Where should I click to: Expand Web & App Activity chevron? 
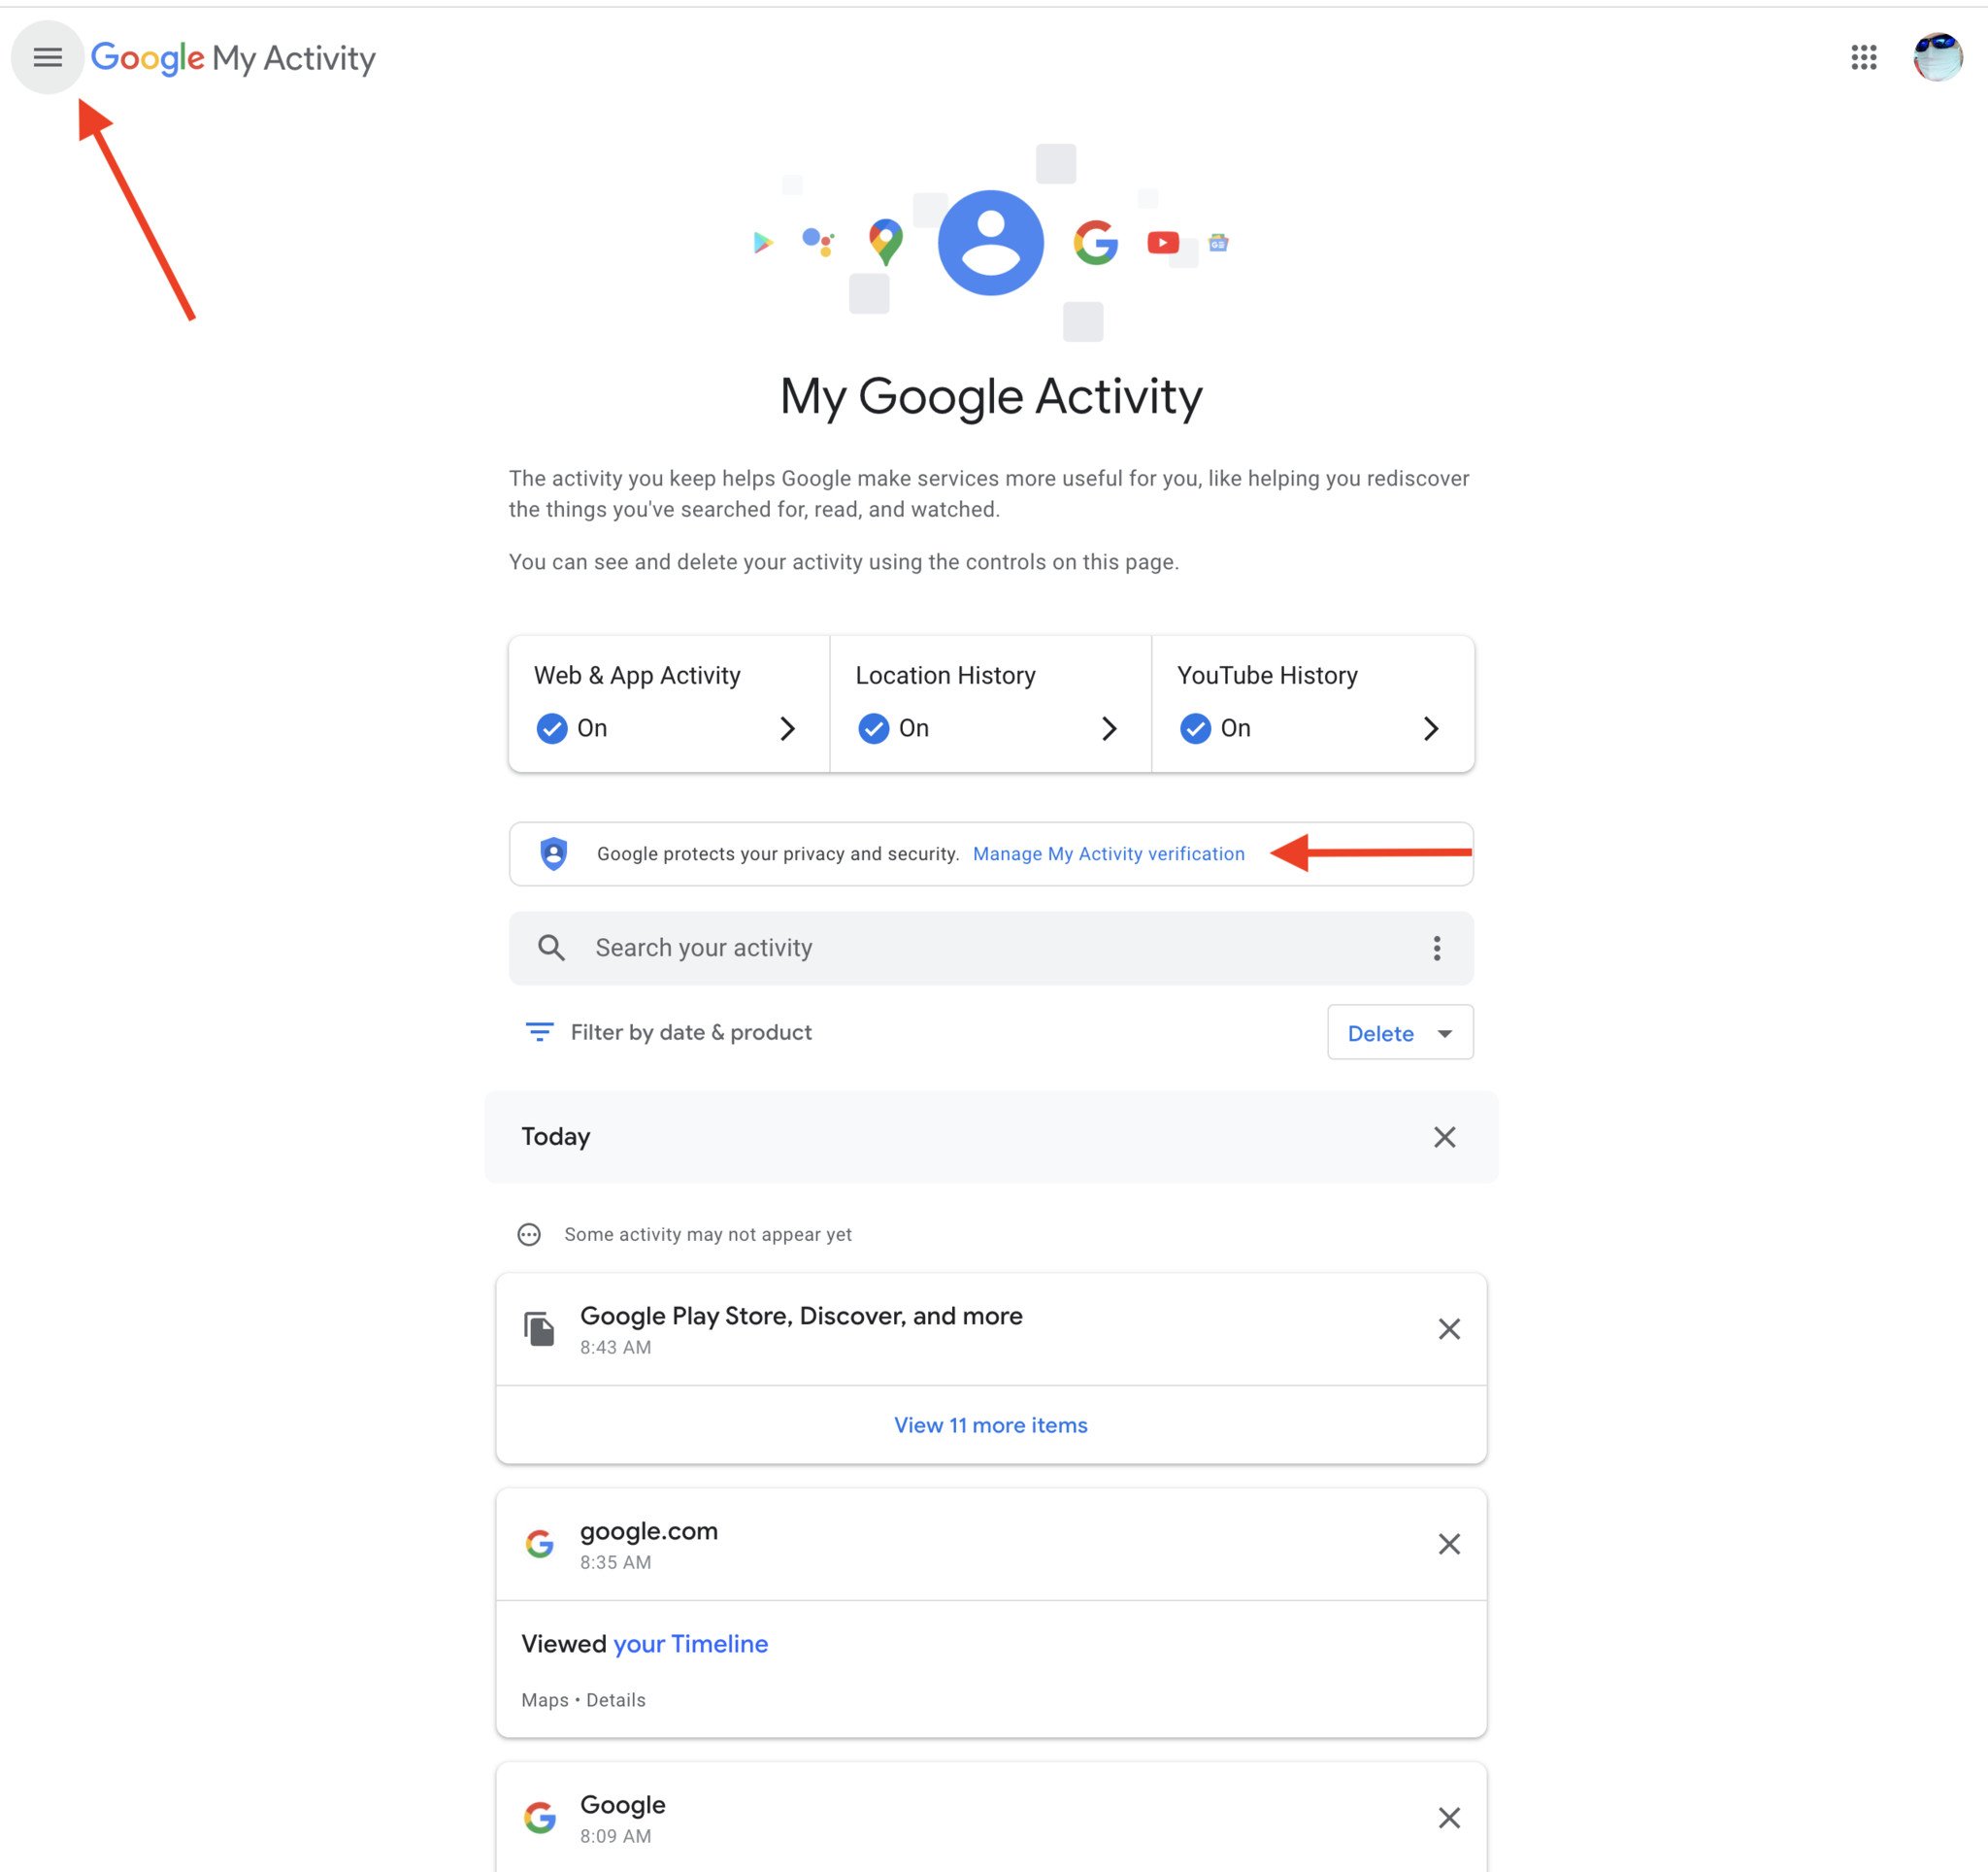787,728
